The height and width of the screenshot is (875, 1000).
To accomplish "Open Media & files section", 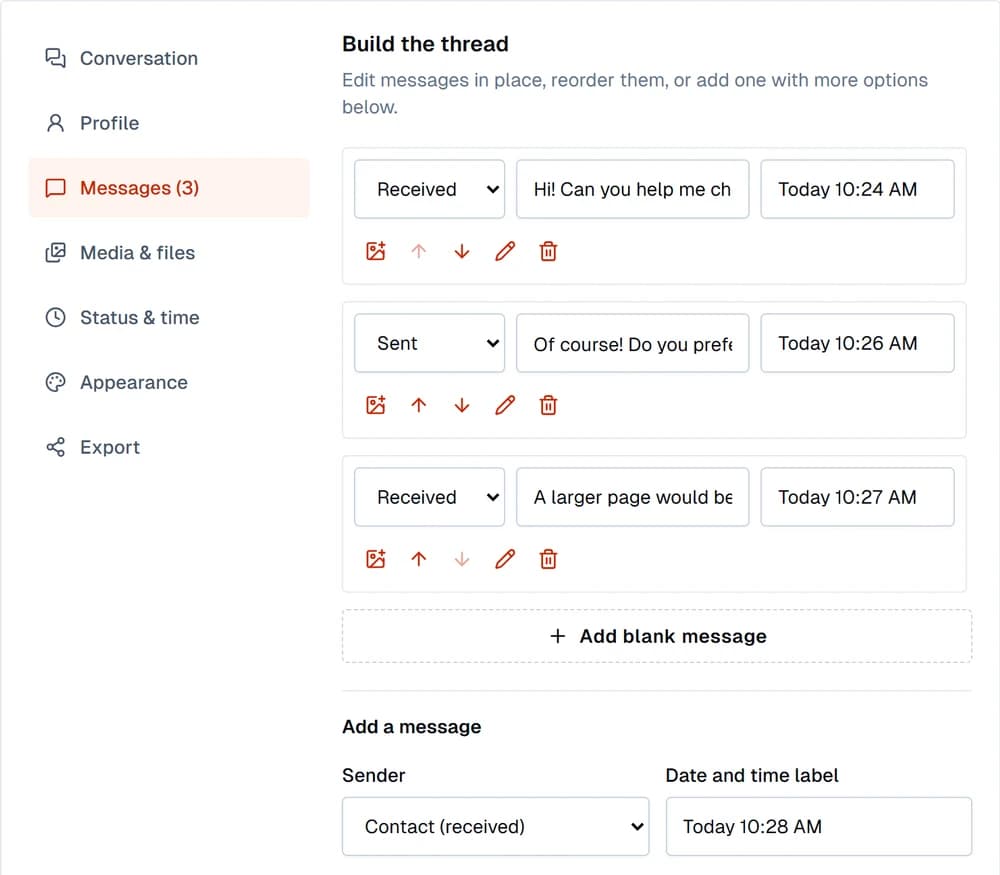I will (169, 253).
